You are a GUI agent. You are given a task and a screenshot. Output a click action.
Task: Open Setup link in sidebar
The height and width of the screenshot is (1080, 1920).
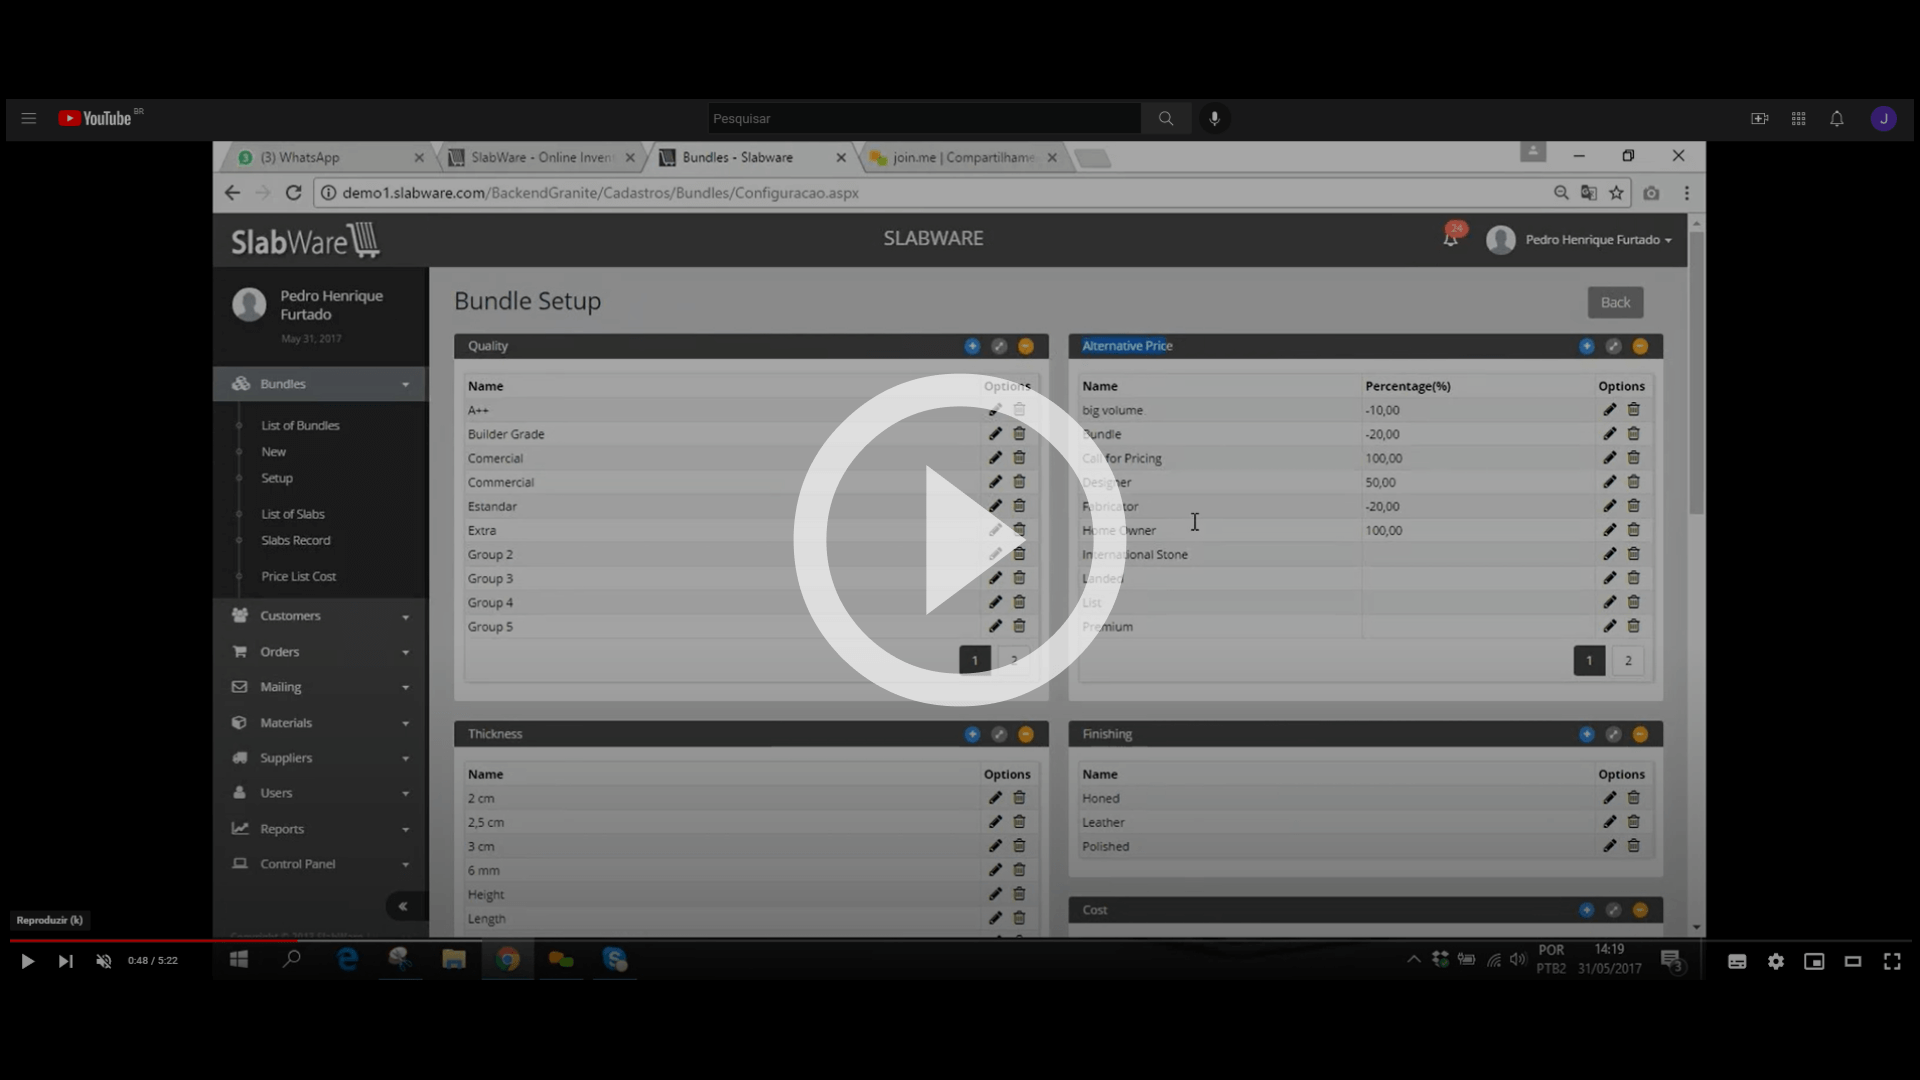click(x=277, y=478)
